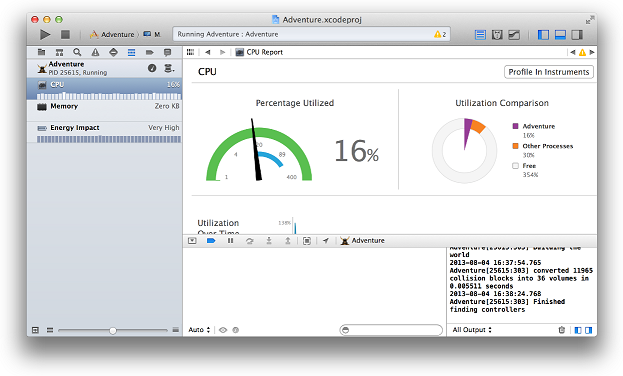Image resolution: width=623 pixels, height=376 pixels.
Task: Enter full screen with window corner arrows
Action: (590, 19)
